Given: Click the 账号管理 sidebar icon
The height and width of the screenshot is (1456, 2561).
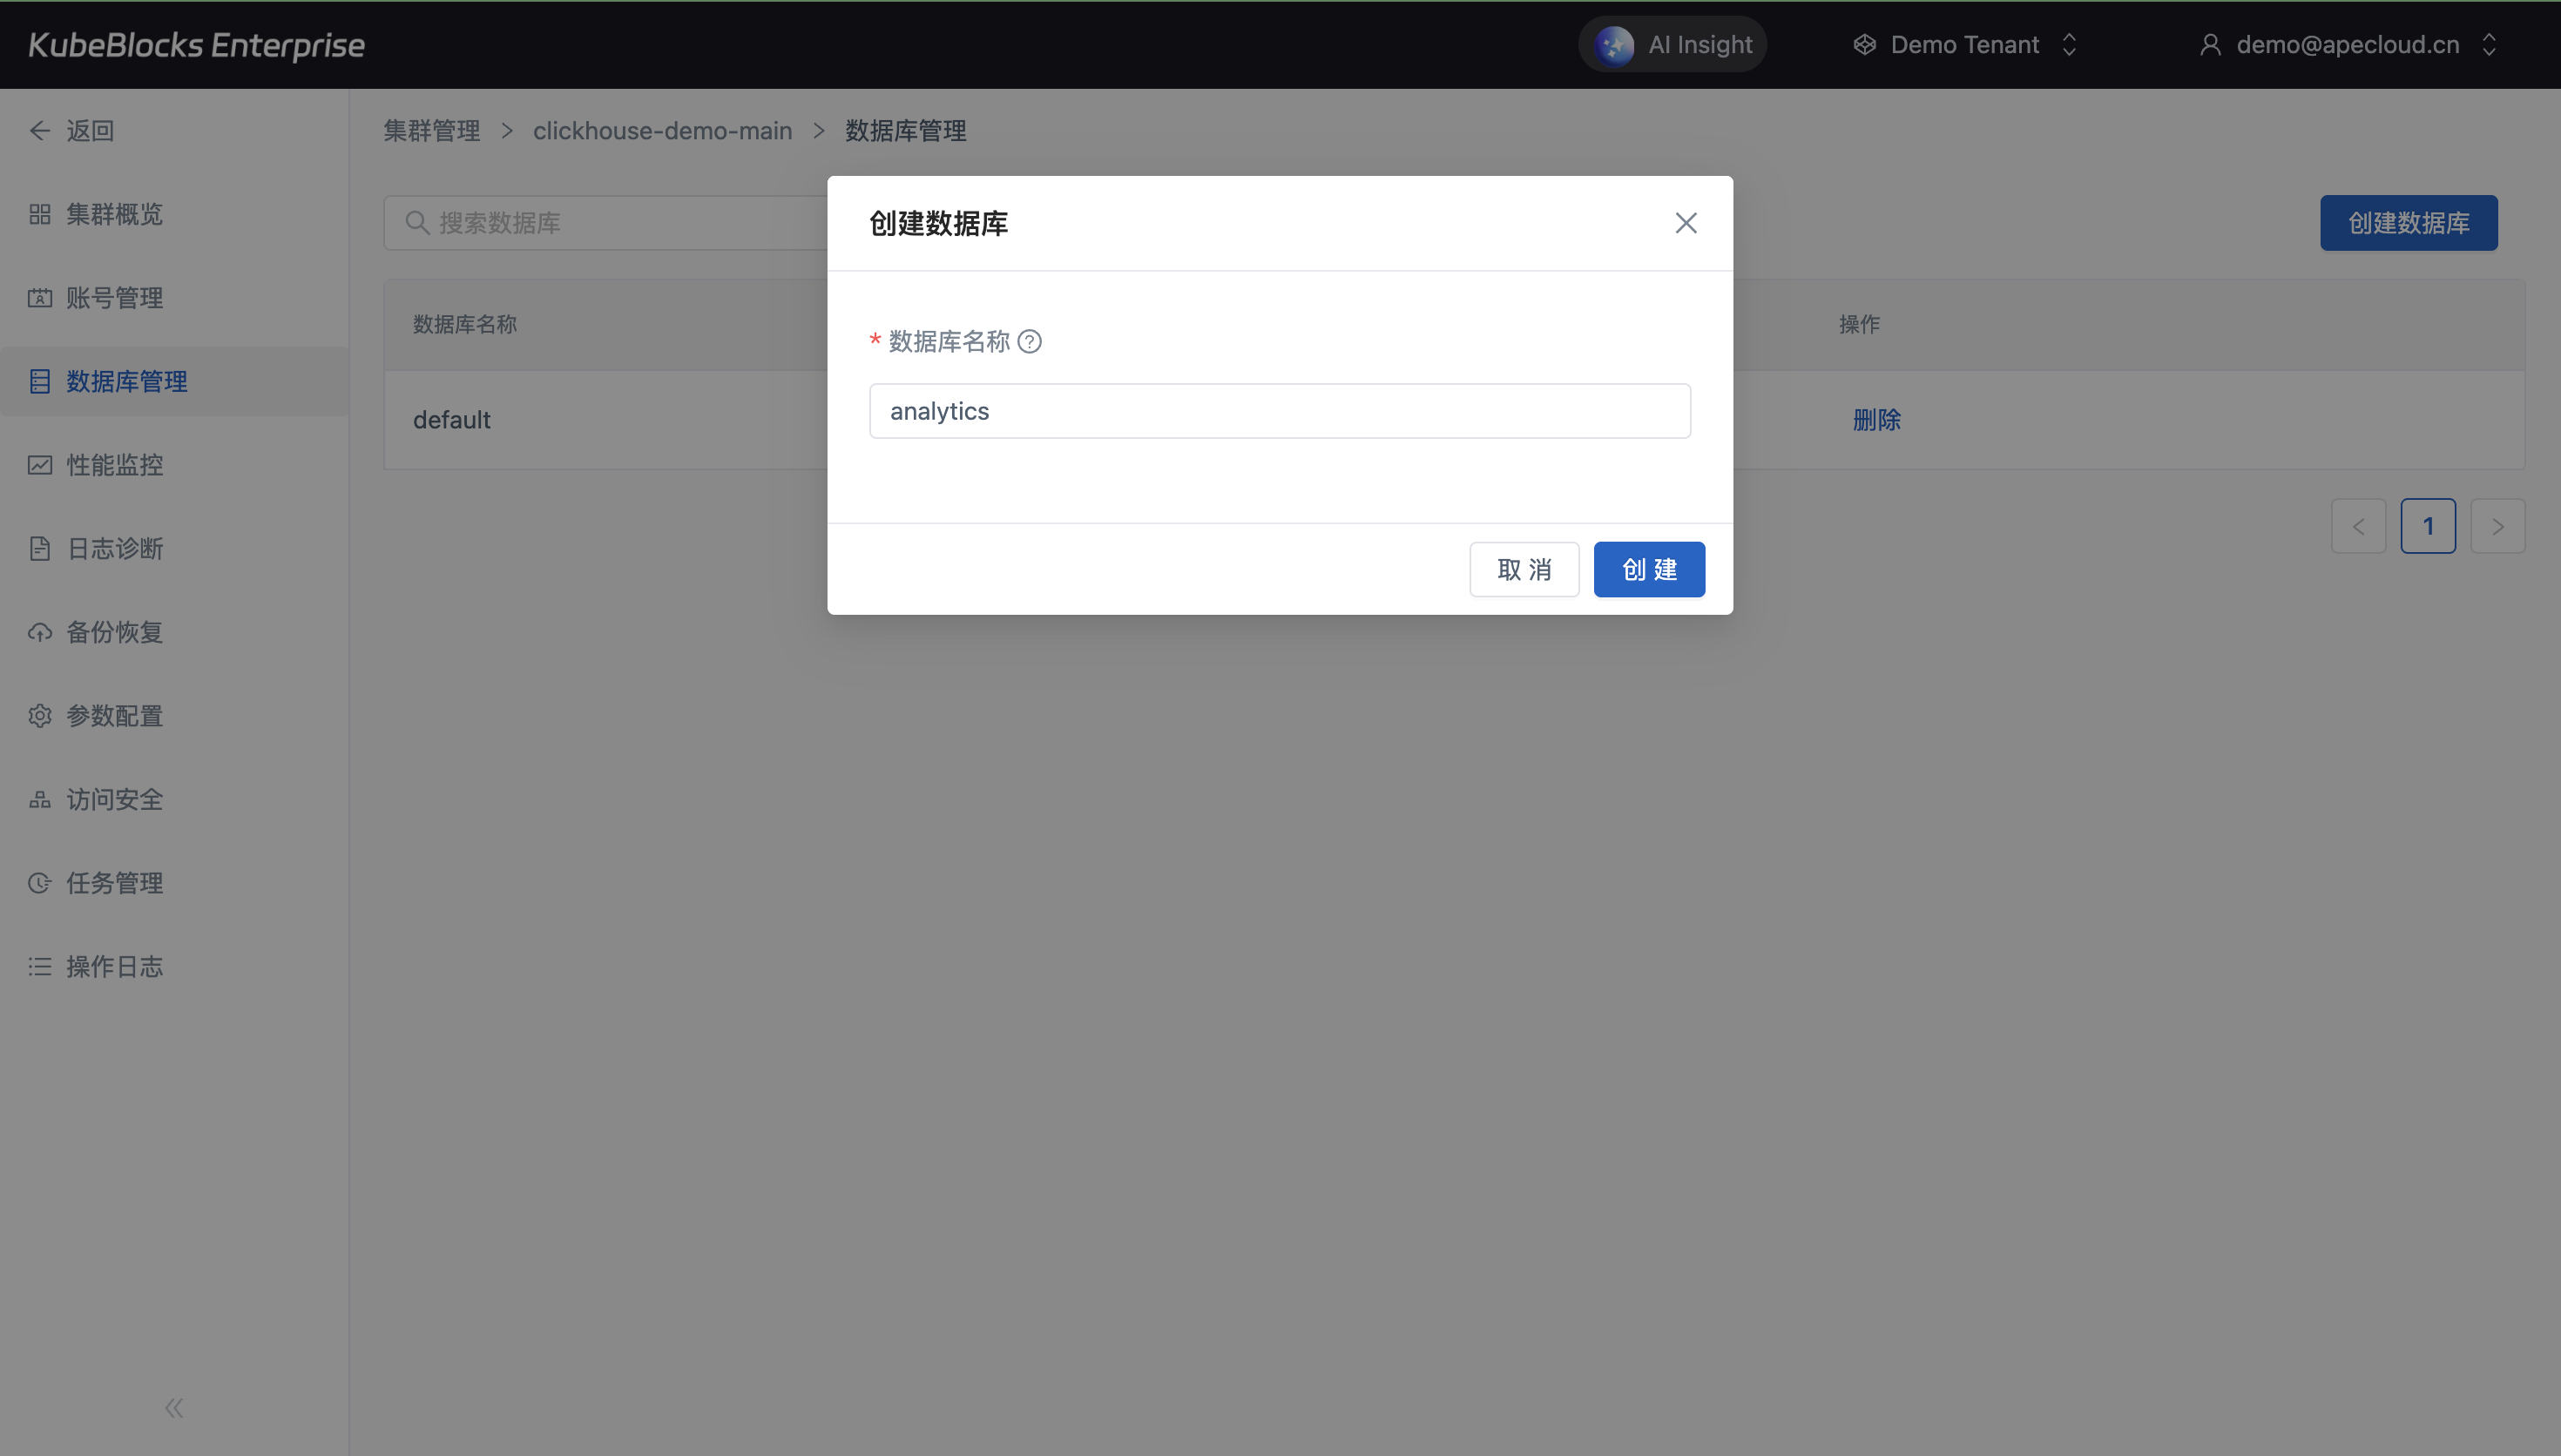Looking at the screenshot, I should point(40,298).
